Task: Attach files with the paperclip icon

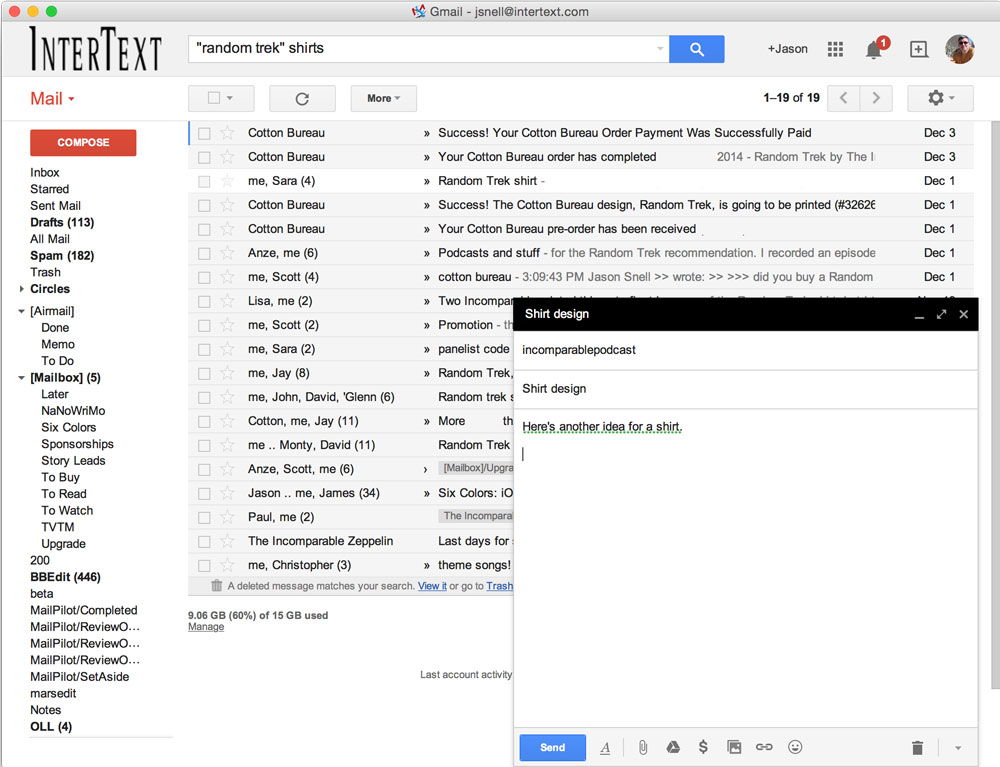Action: tap(643, 747)
